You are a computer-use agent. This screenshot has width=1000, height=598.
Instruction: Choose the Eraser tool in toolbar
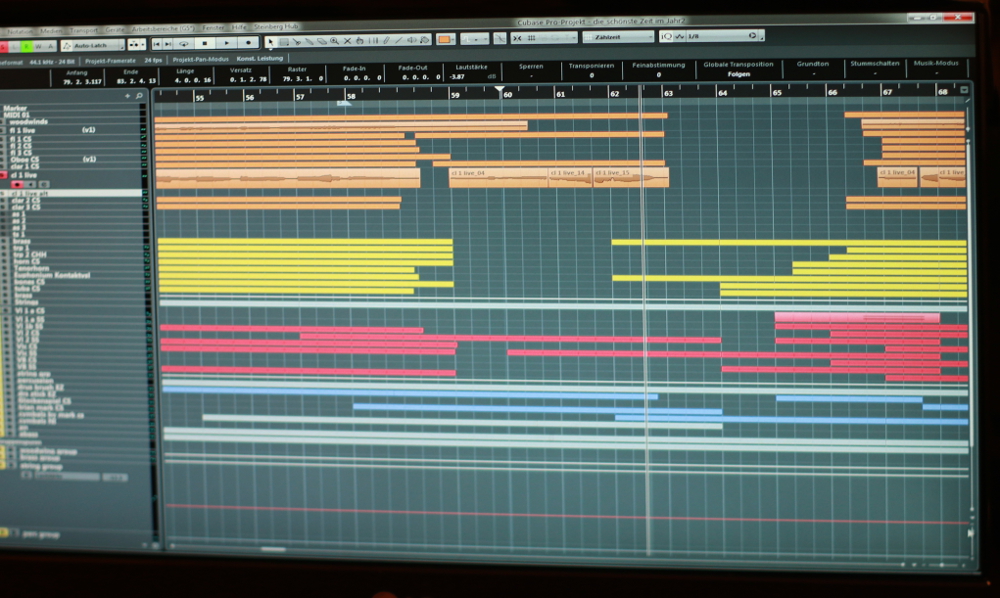click(321, 41)
